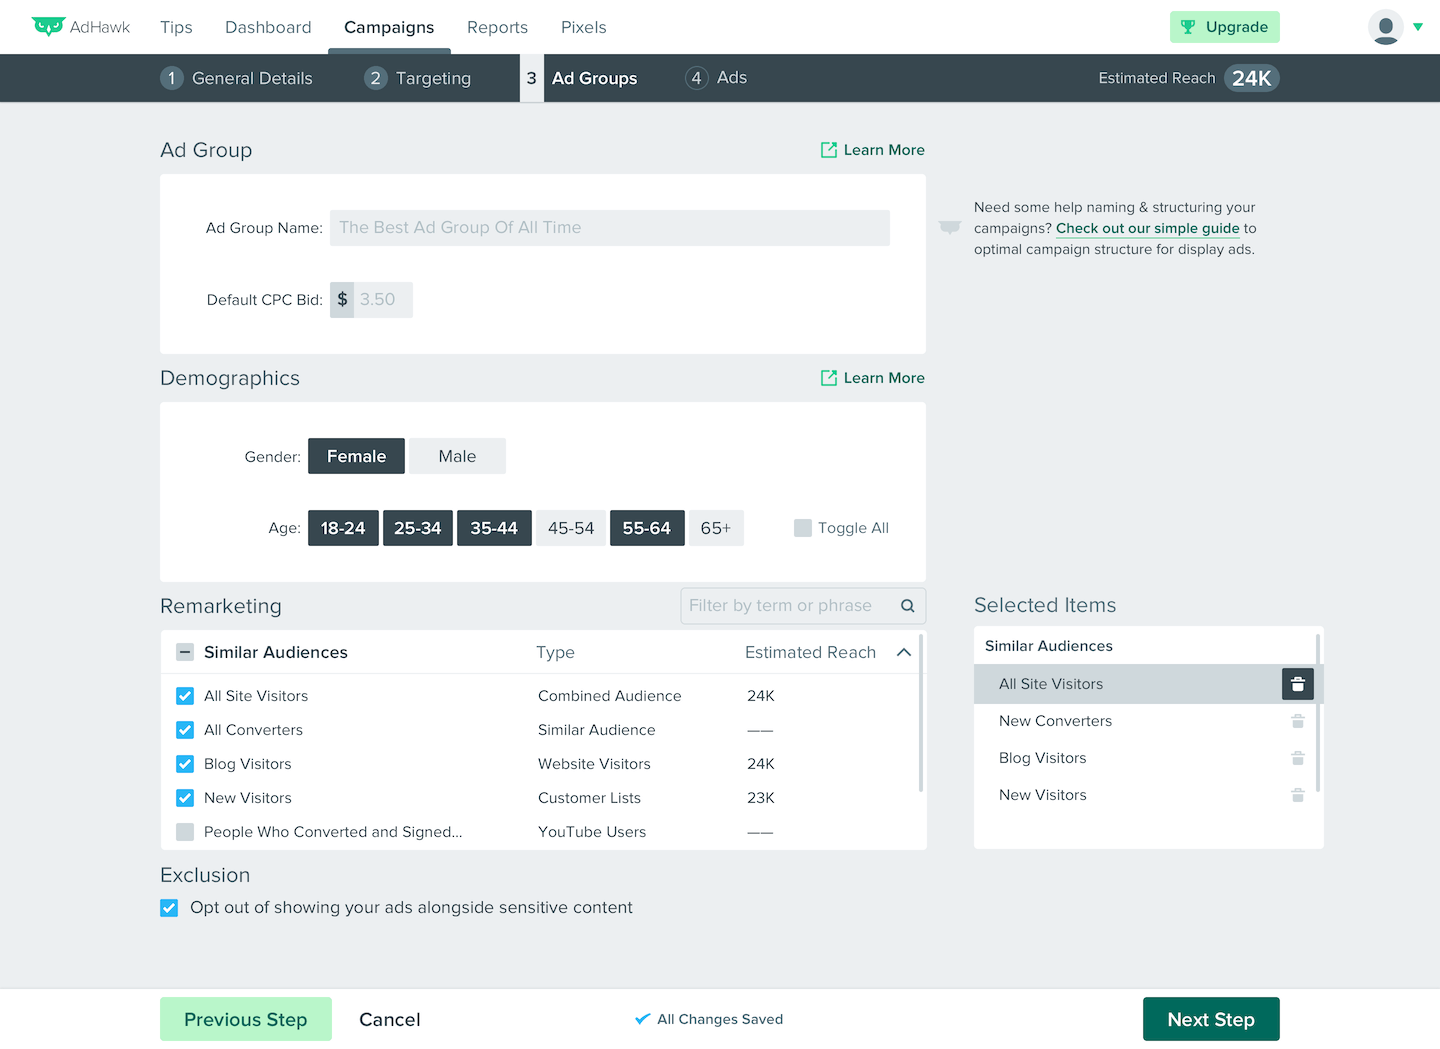Remove New Visitors with its trash icon
The height and width of the screenshot is (1049, 1440).
tap(1298, 795)
